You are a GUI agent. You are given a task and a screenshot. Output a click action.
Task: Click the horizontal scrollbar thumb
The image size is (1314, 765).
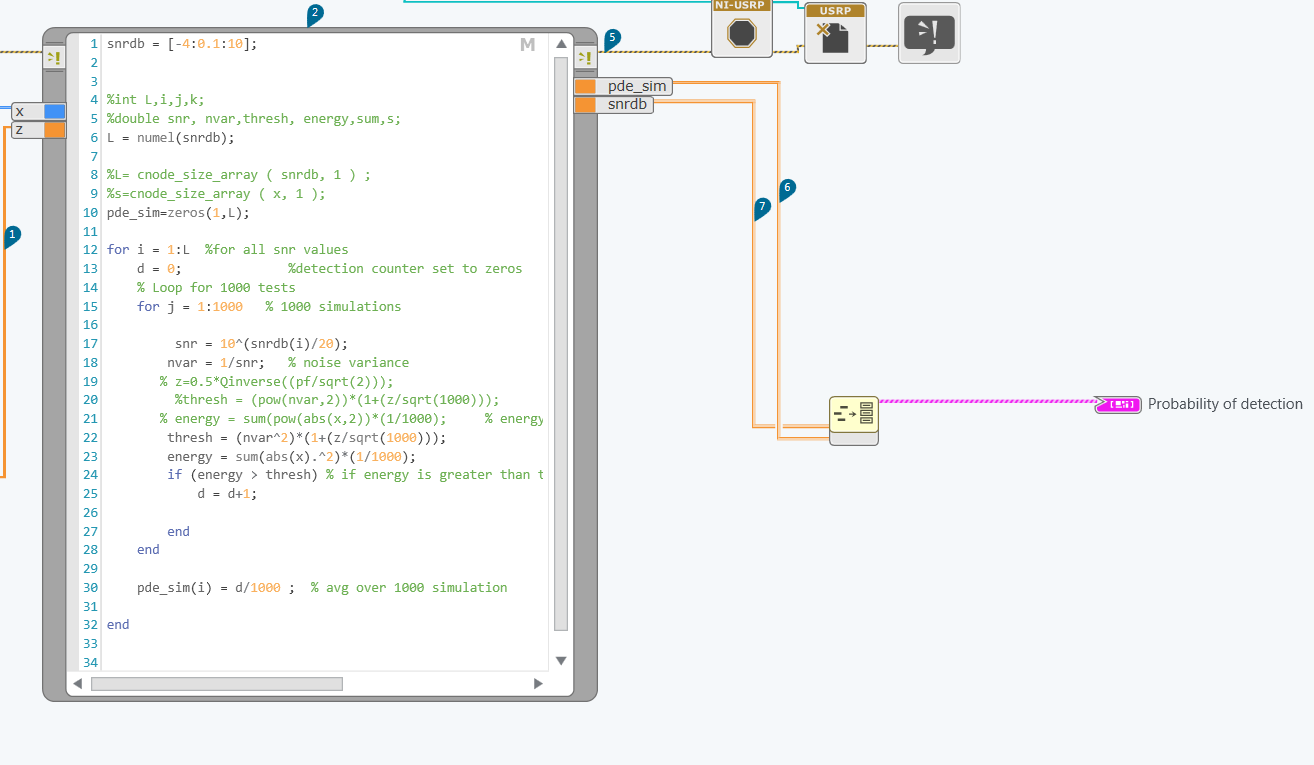coord(217,684)
